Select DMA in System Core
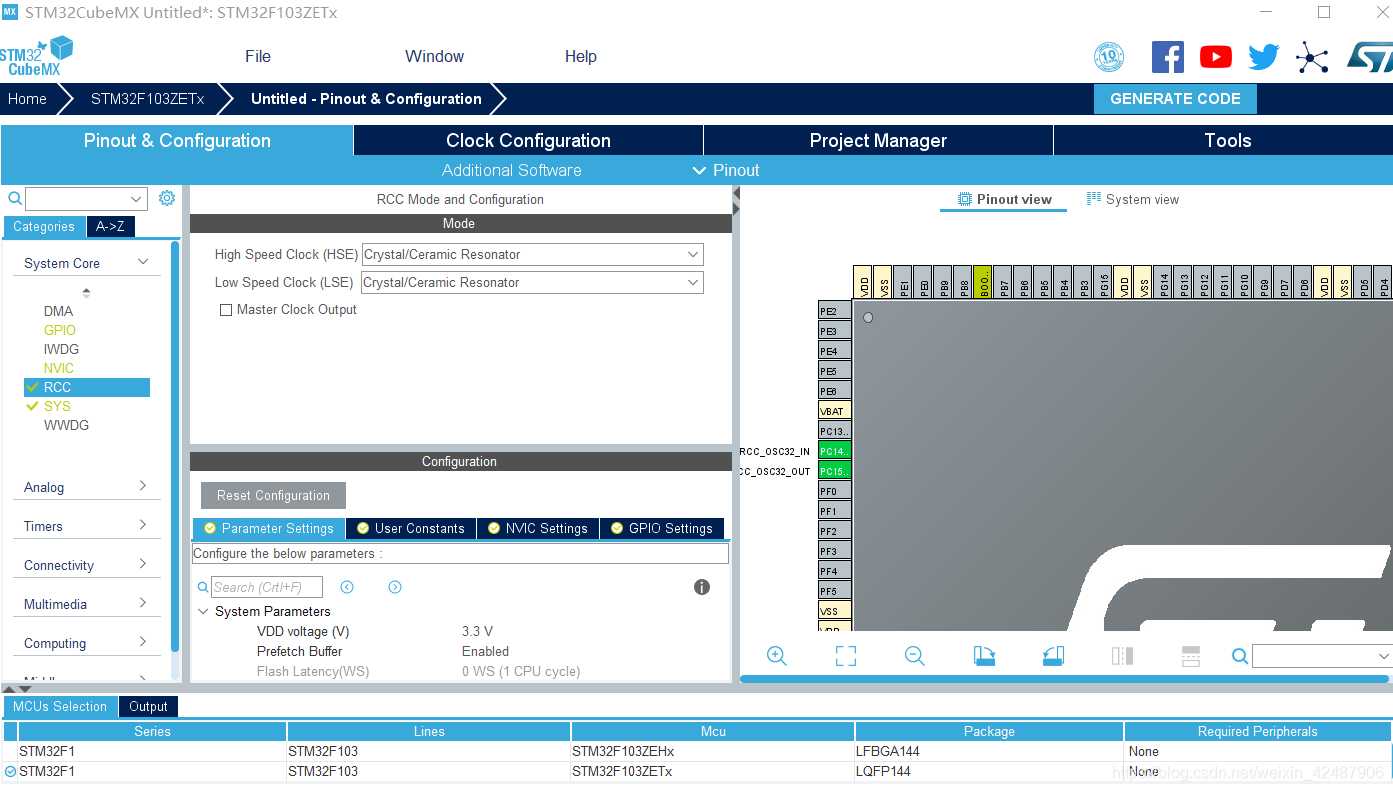This screenshot has width=1393, height=791. point(58,312)
